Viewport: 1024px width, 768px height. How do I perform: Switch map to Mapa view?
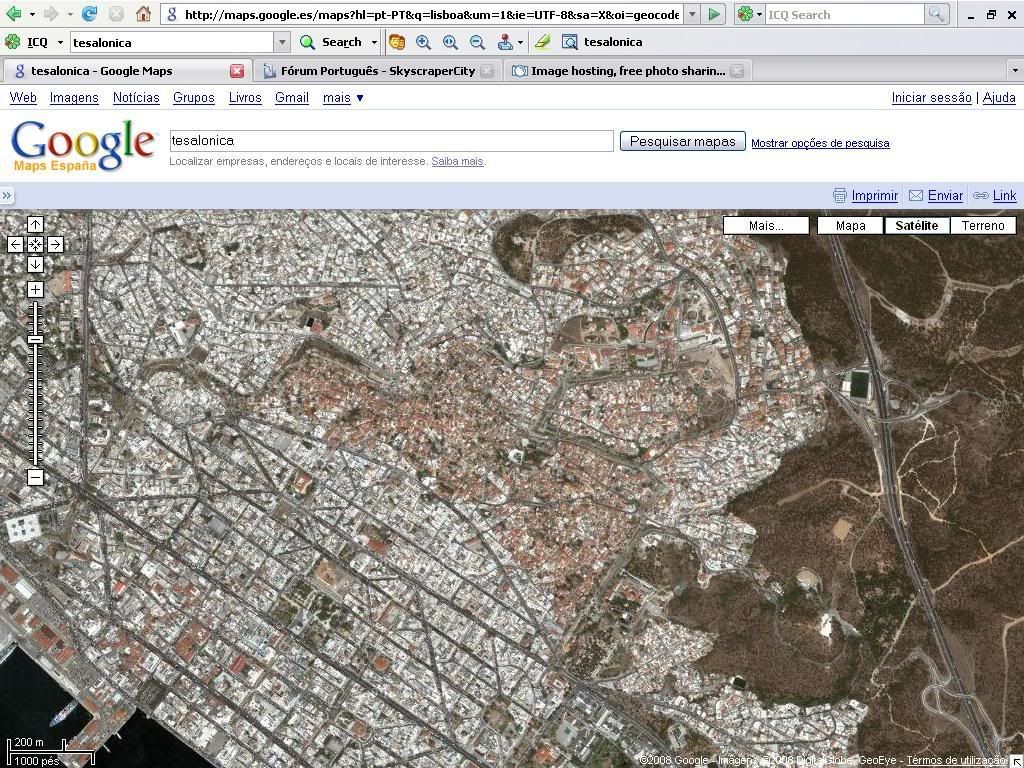point(850,225)
